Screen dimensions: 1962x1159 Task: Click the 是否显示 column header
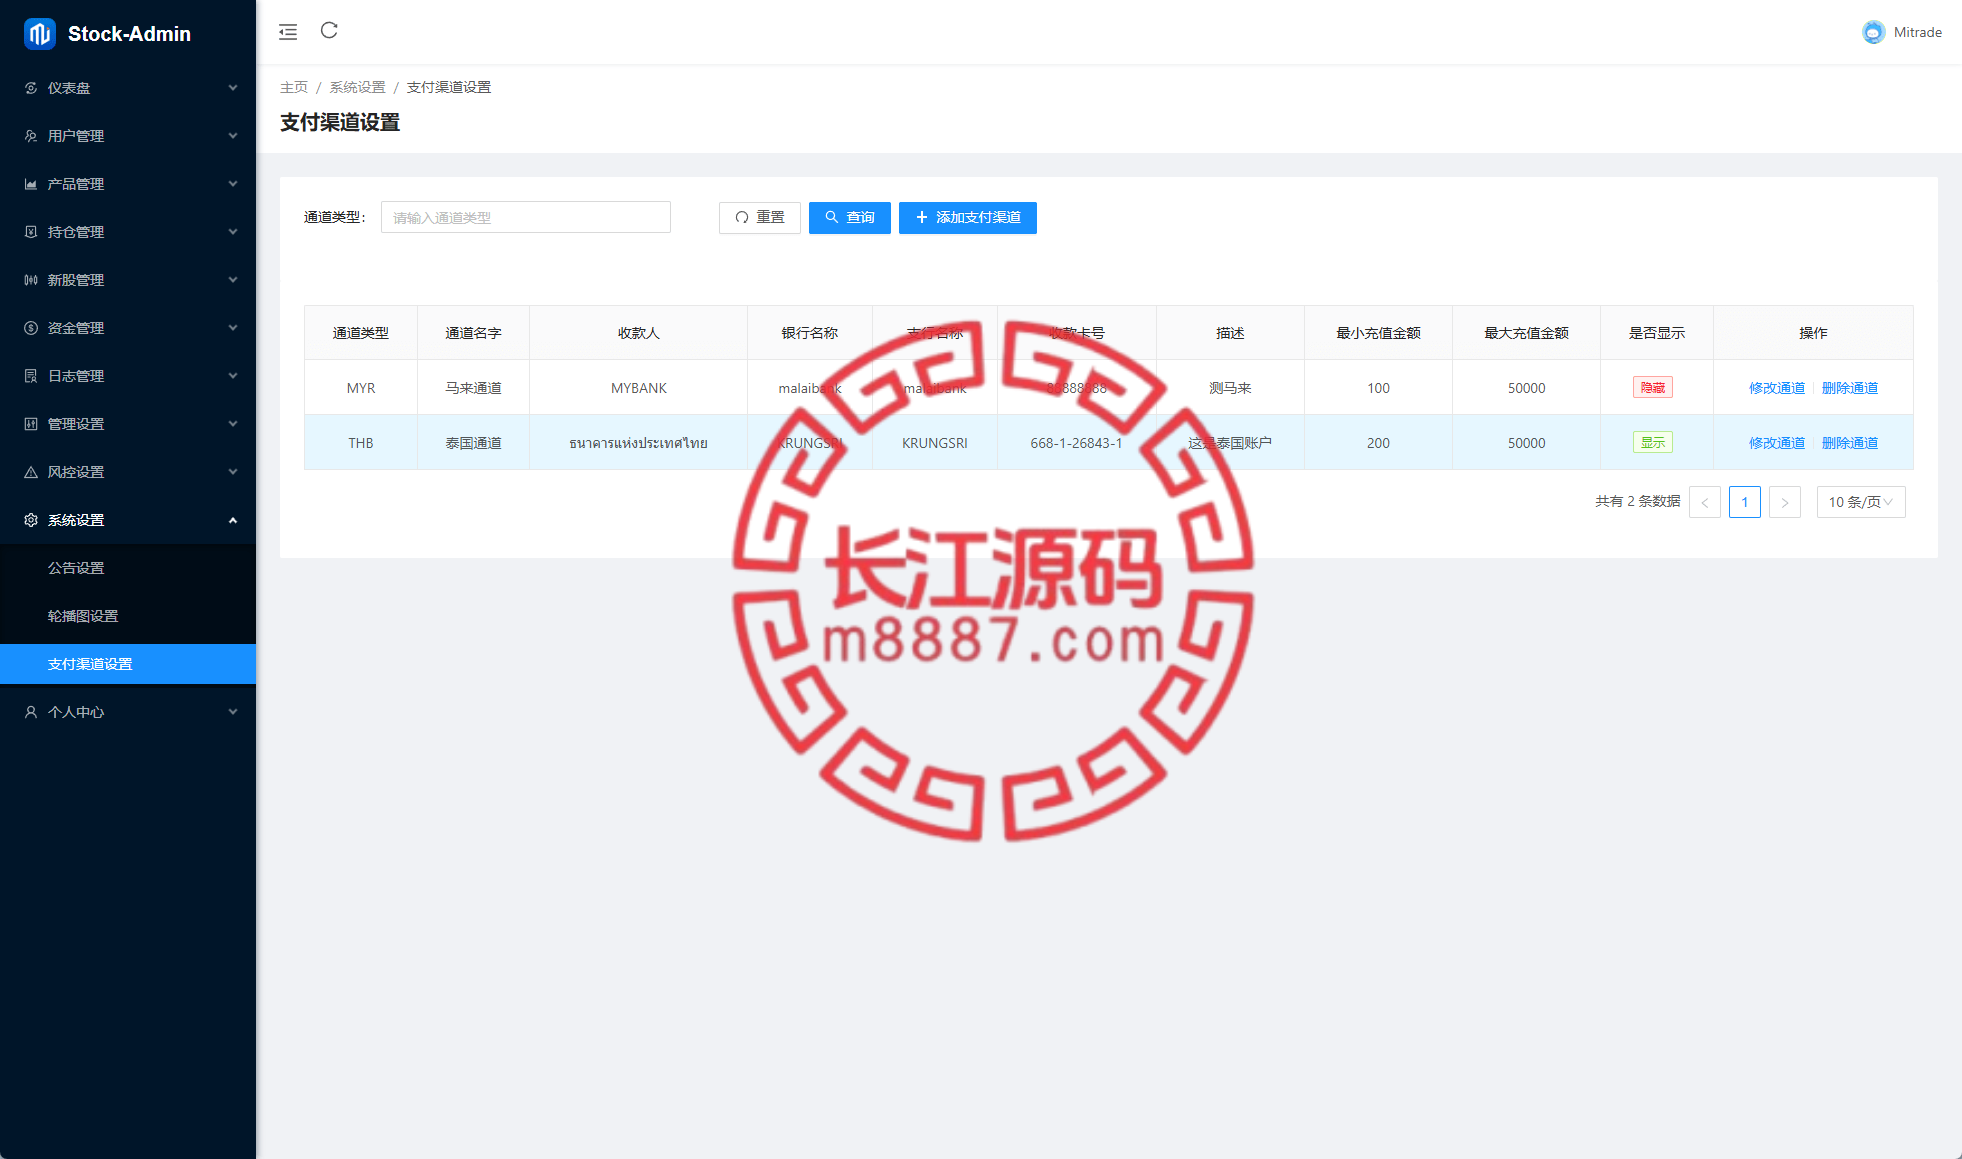click(x=1656, y=333)
